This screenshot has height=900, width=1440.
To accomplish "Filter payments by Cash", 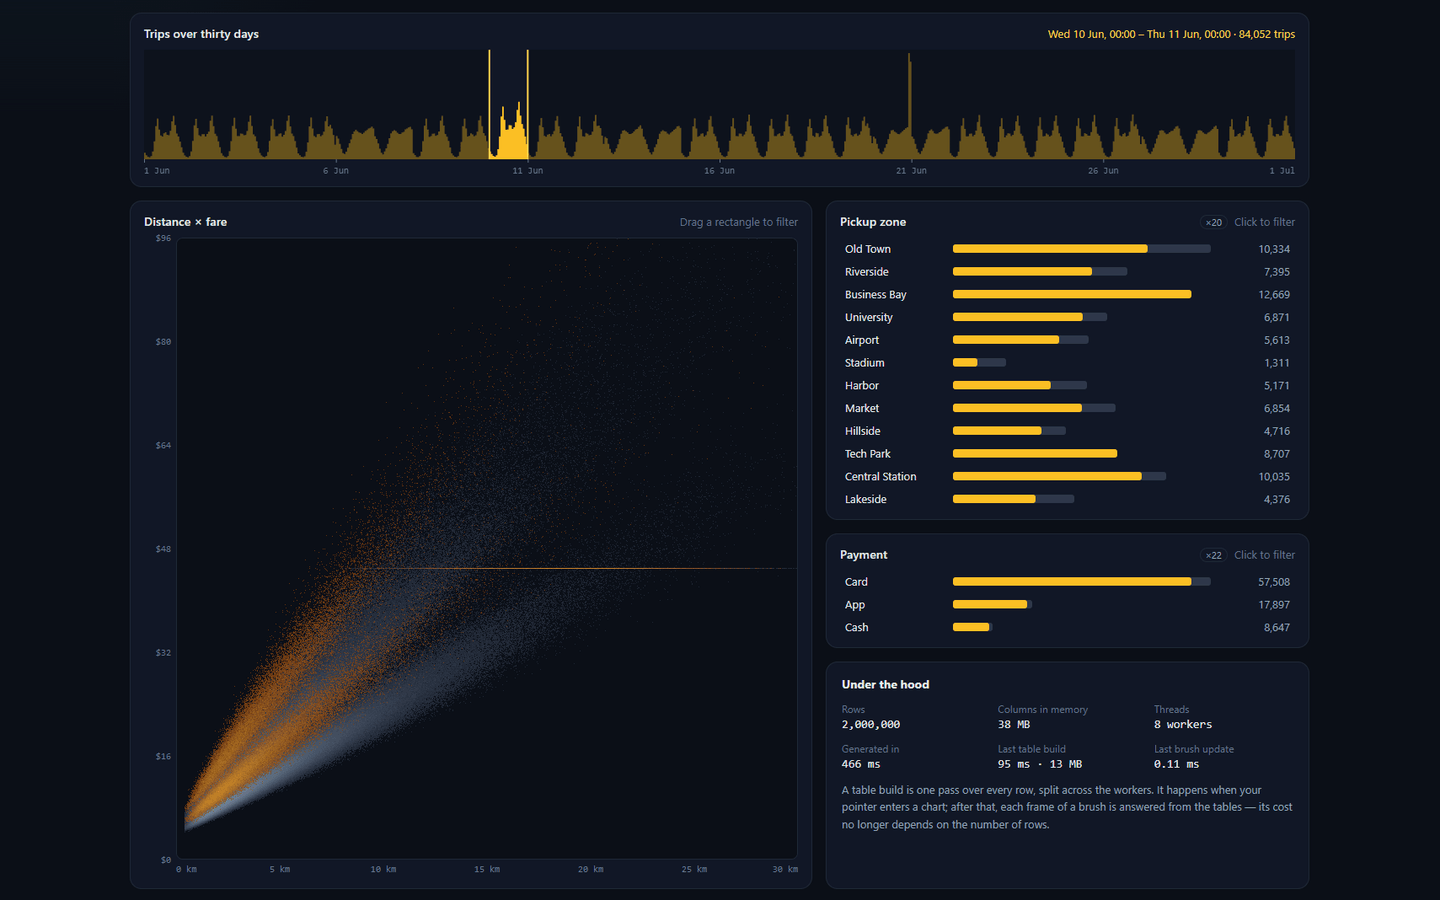I will (x=1067, y=628).
